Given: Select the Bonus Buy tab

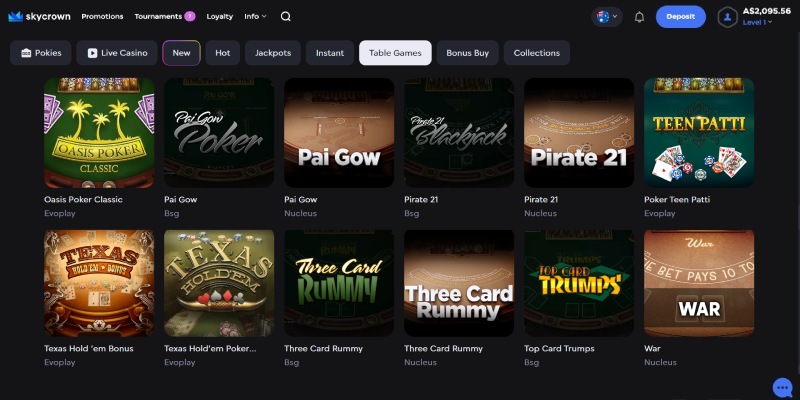Looking at the screenshot, I should 467,53.
